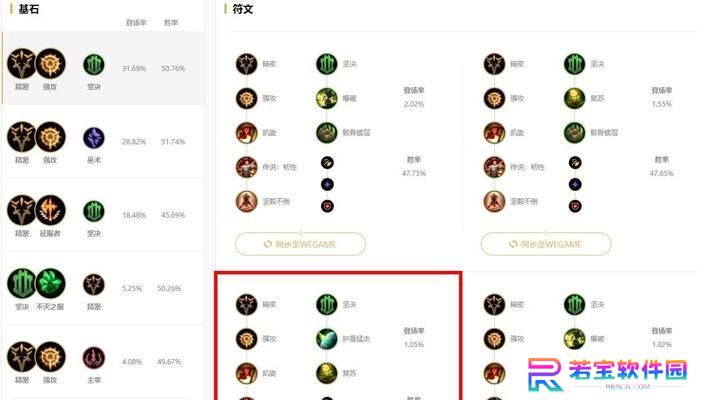708x400 pixels.
Task: Select the keystone row with 5.25% pick rate
Action: 103,288
